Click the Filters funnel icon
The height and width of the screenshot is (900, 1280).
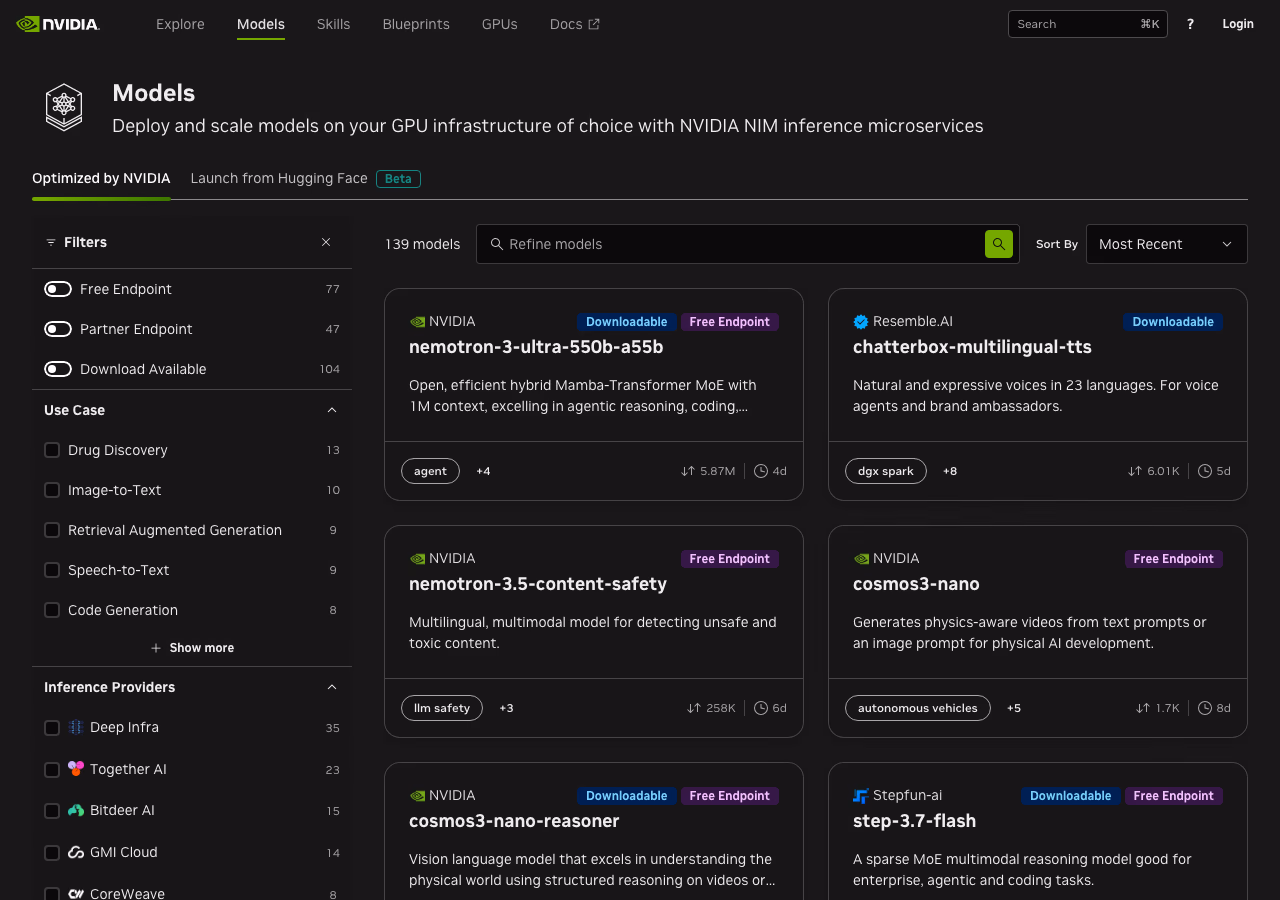click(51, 242)
